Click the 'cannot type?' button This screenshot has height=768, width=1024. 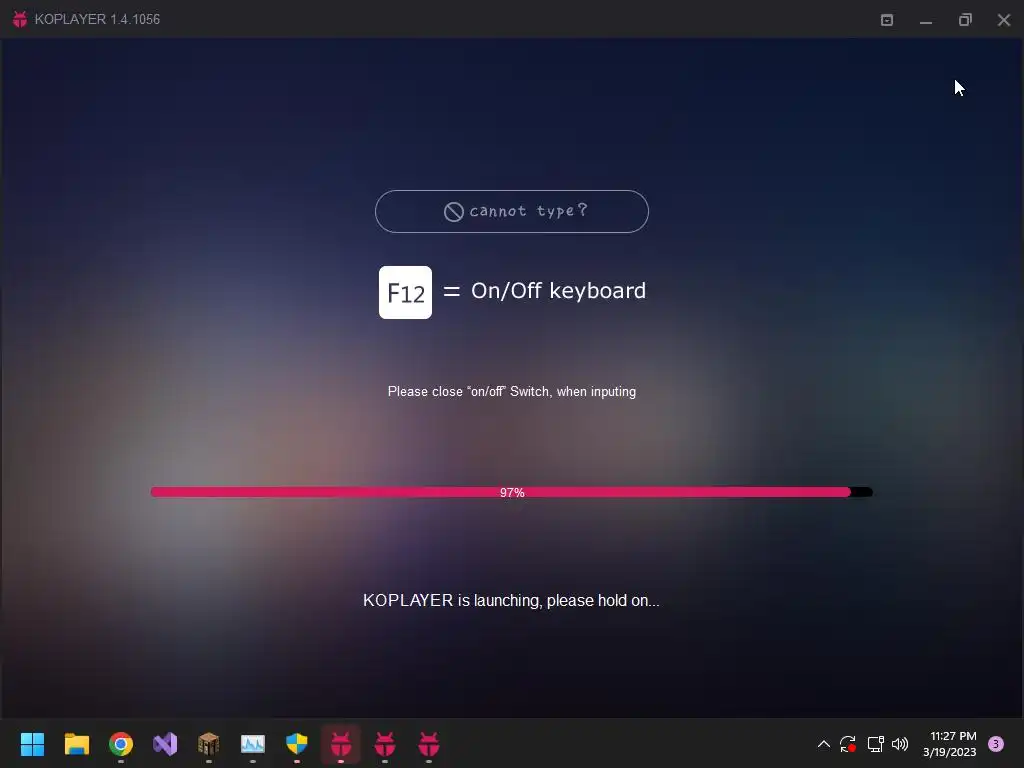511,212
